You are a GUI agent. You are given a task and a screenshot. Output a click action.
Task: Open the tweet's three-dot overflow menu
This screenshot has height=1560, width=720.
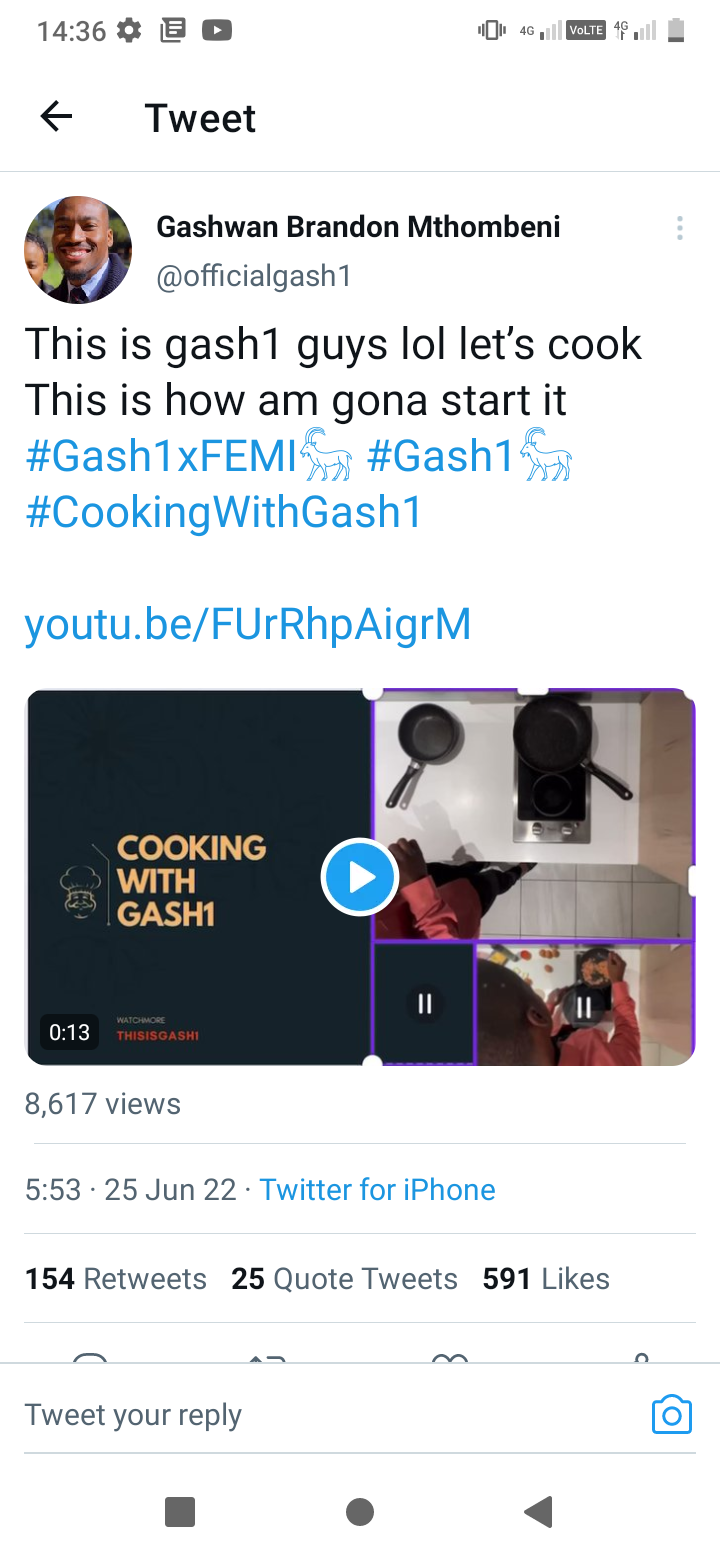click(x=680, y=228)
